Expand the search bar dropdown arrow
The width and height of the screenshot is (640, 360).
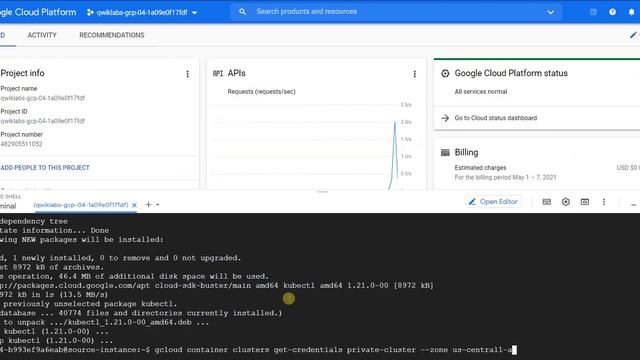click(x=550, y=12)
